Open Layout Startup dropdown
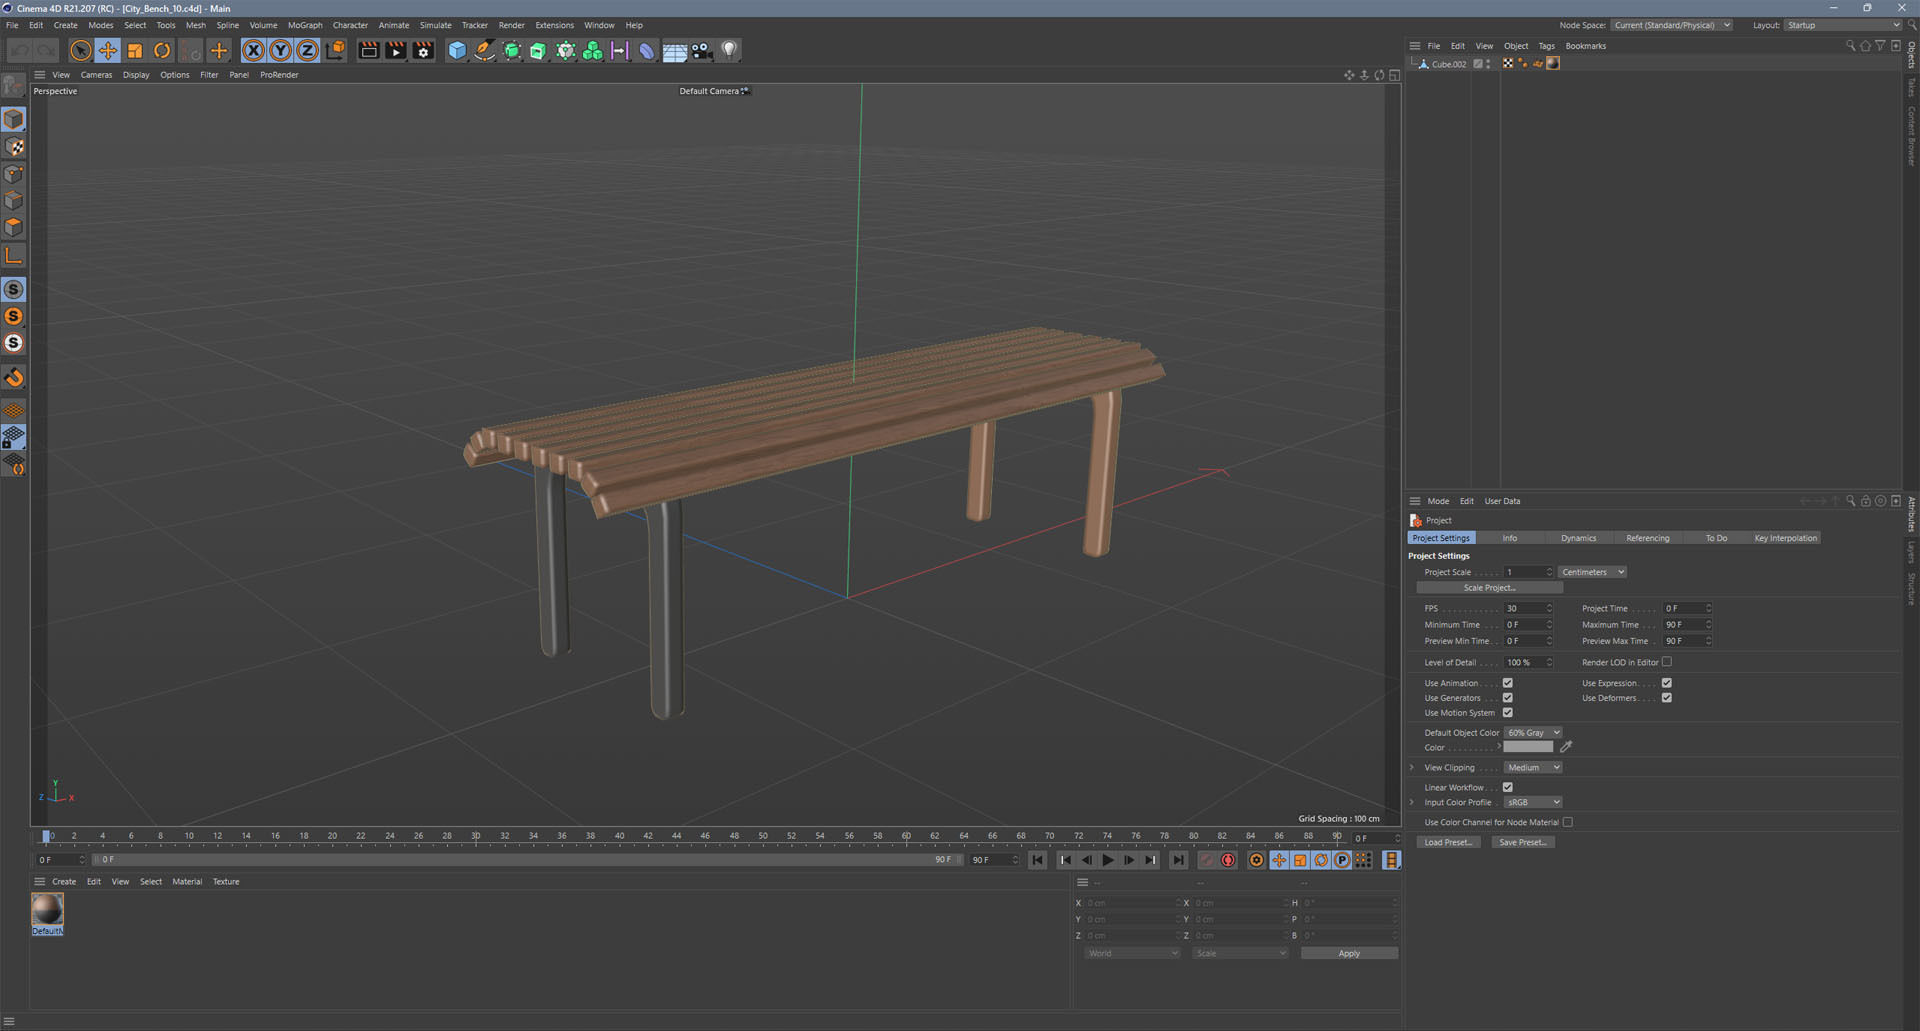 (1843, 25)
